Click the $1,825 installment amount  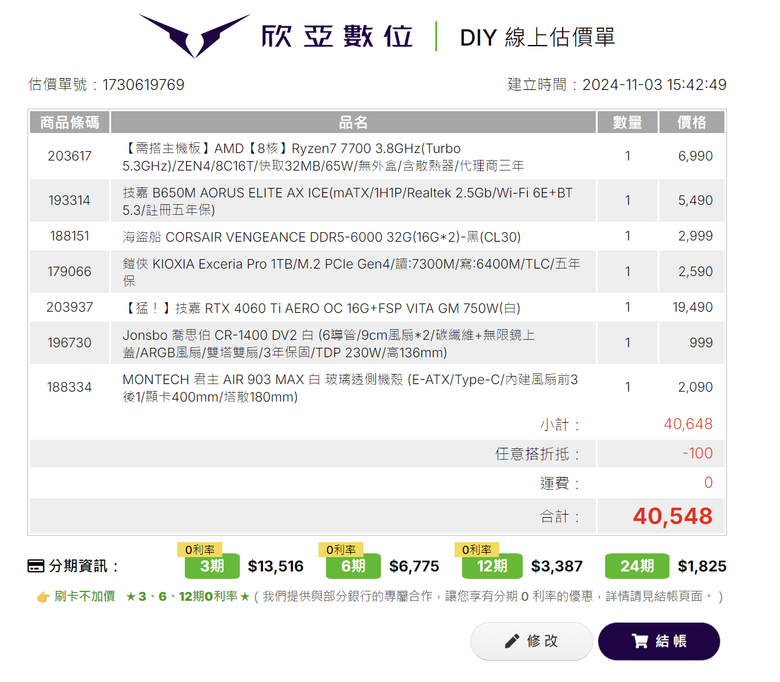[702, 566]
